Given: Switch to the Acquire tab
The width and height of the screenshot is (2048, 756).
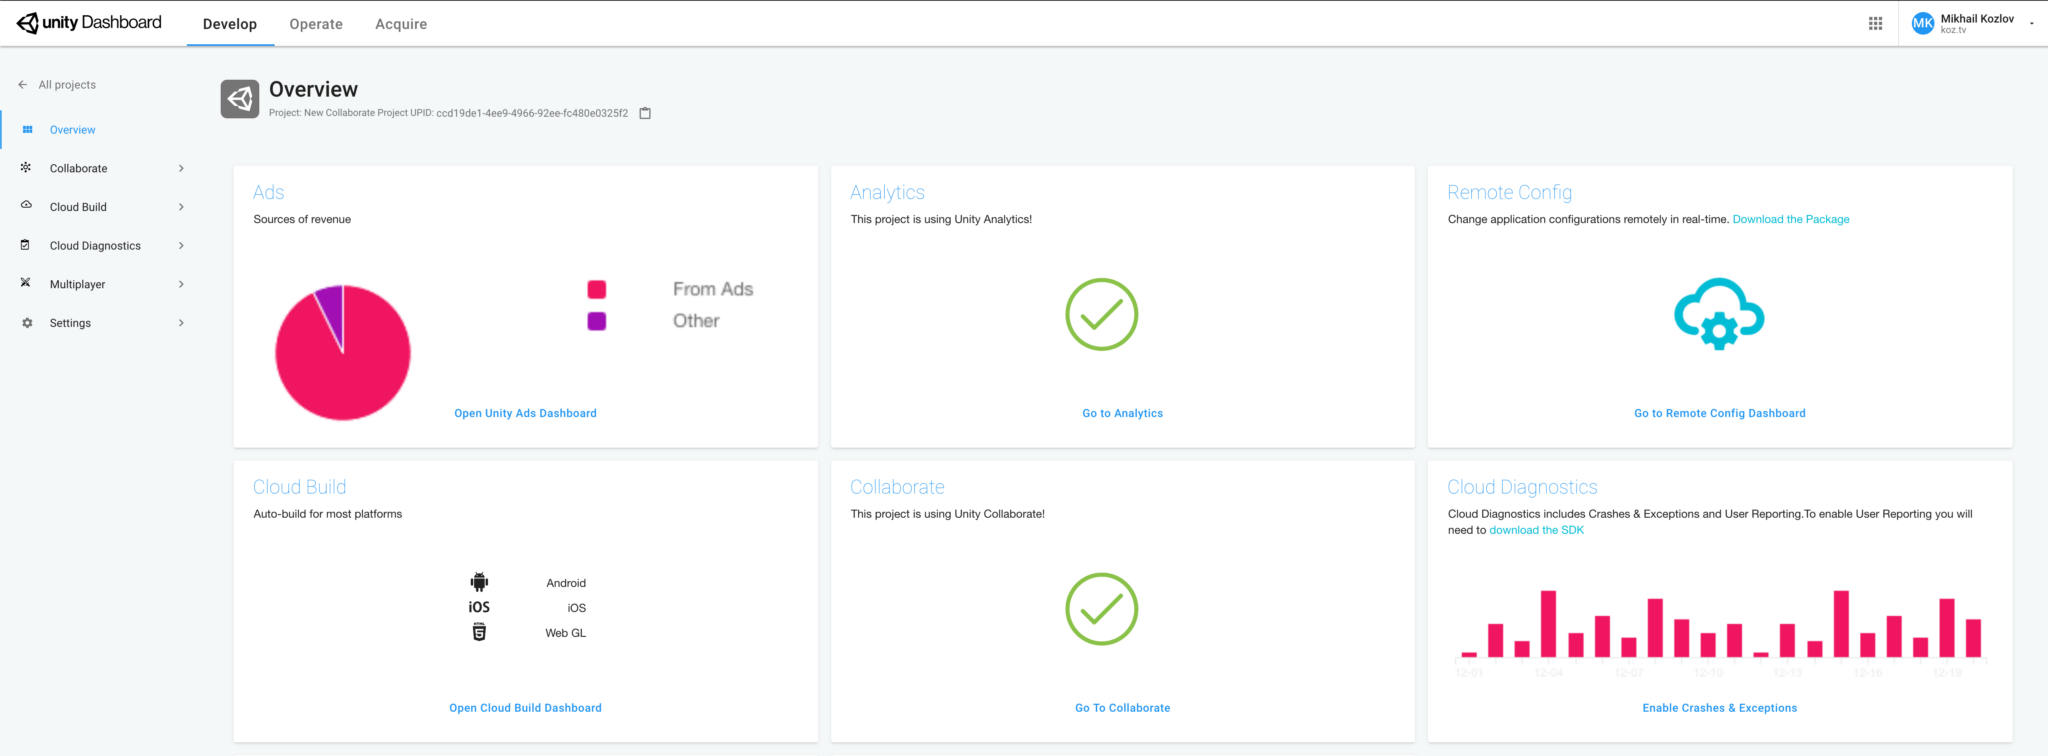Looking at the screenshot, I should 401,24.
